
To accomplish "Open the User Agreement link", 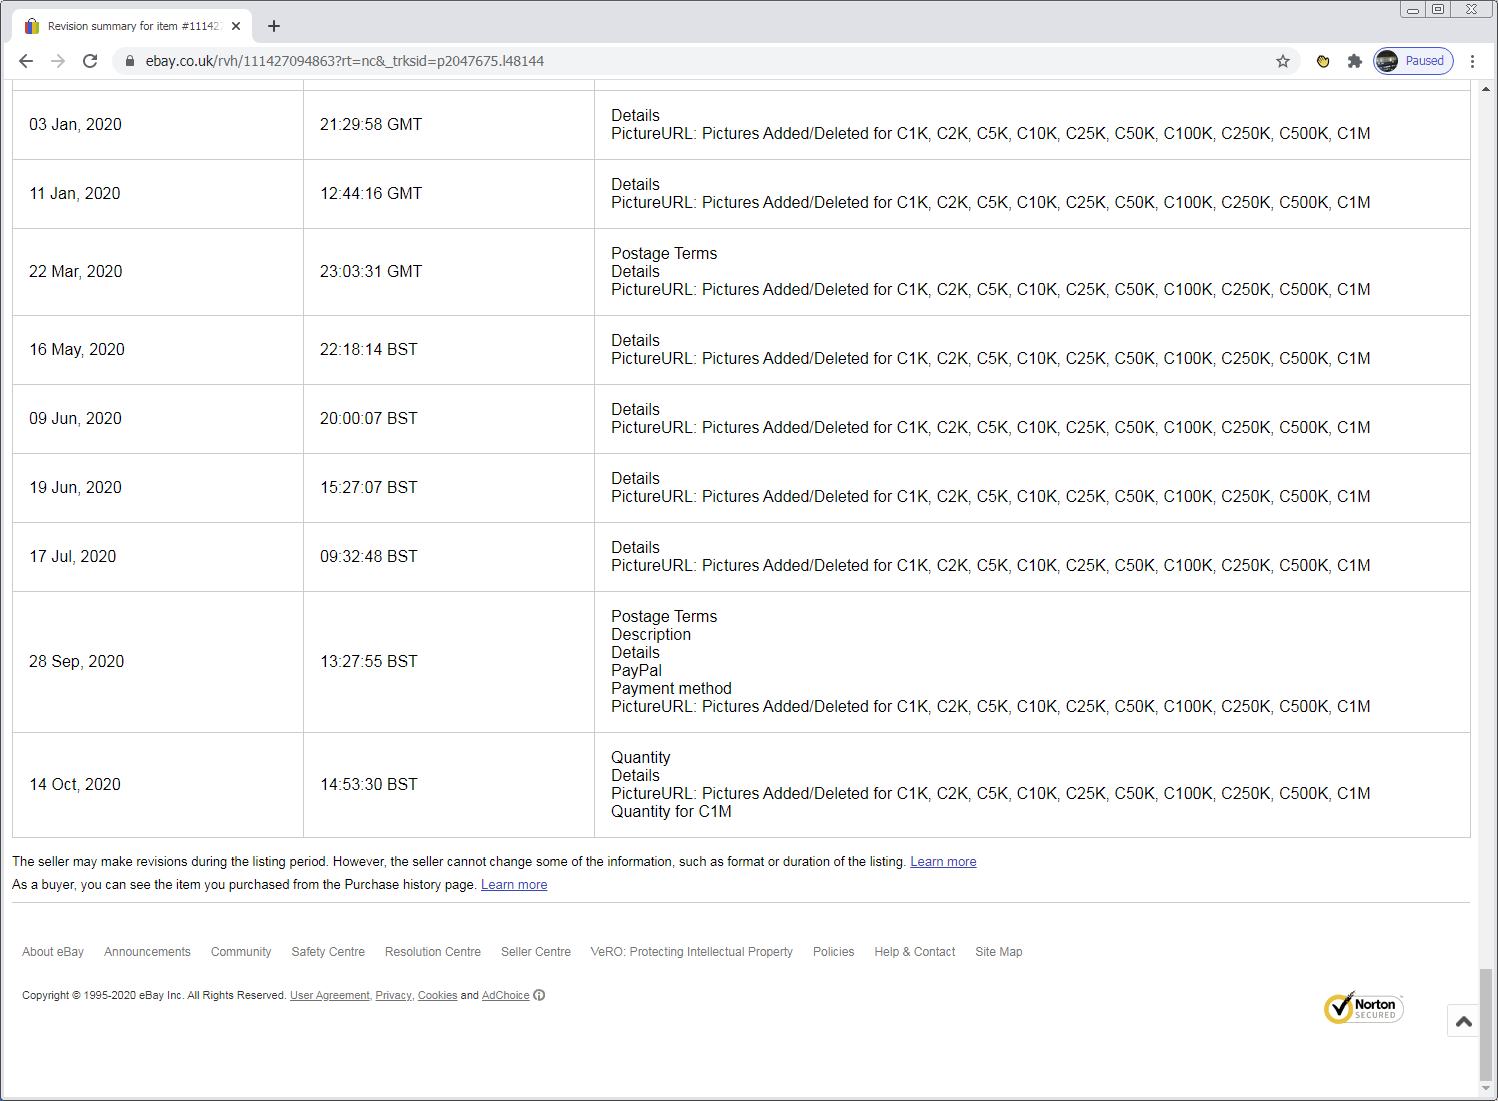I will [x=329, y=995].
